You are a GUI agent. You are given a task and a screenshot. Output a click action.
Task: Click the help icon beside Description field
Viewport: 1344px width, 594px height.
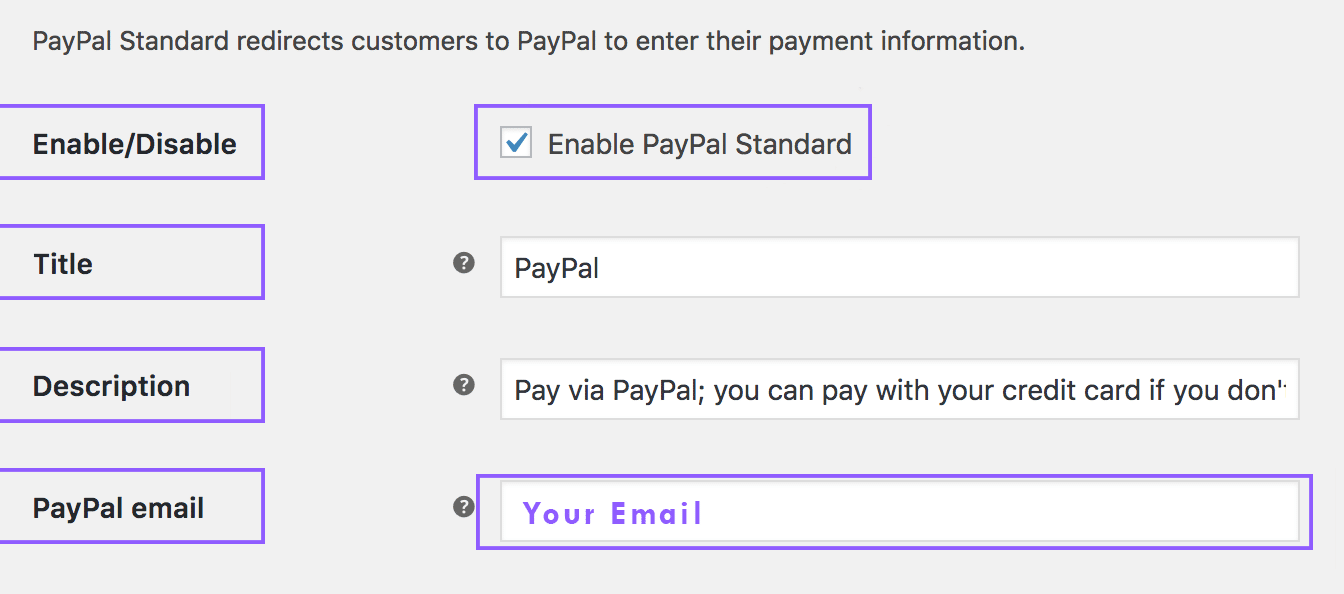click(463, 385)
